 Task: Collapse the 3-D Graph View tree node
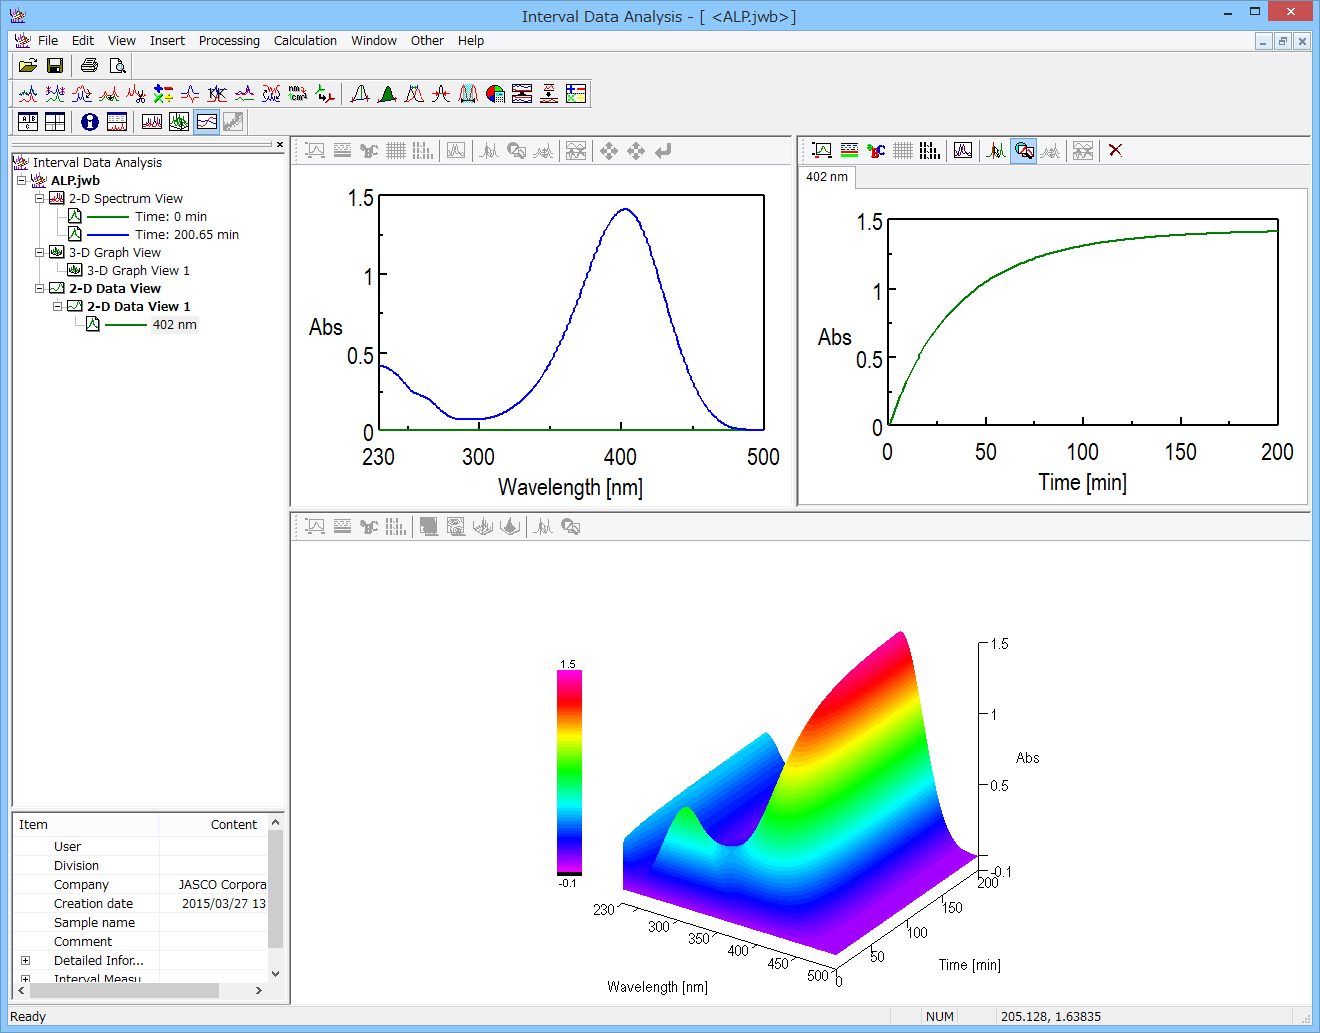click(x=40, y=252)
